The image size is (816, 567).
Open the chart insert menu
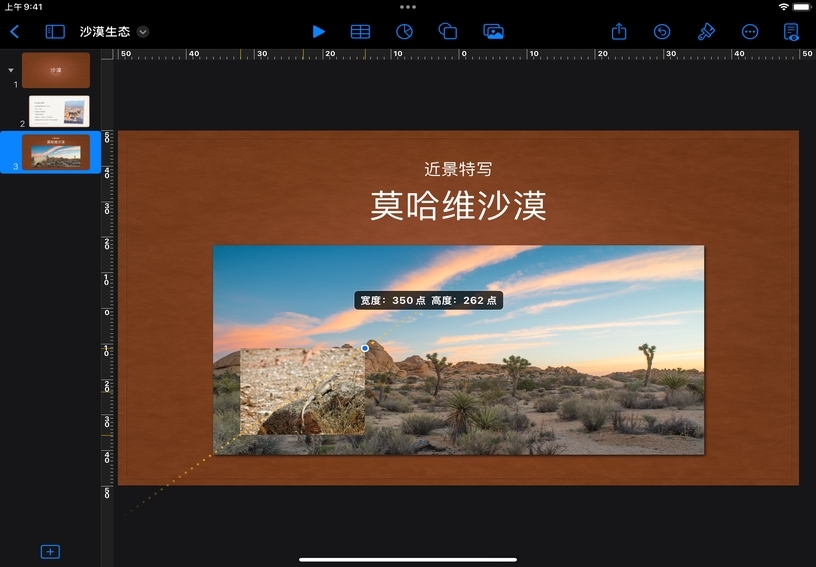coord(404,32)
